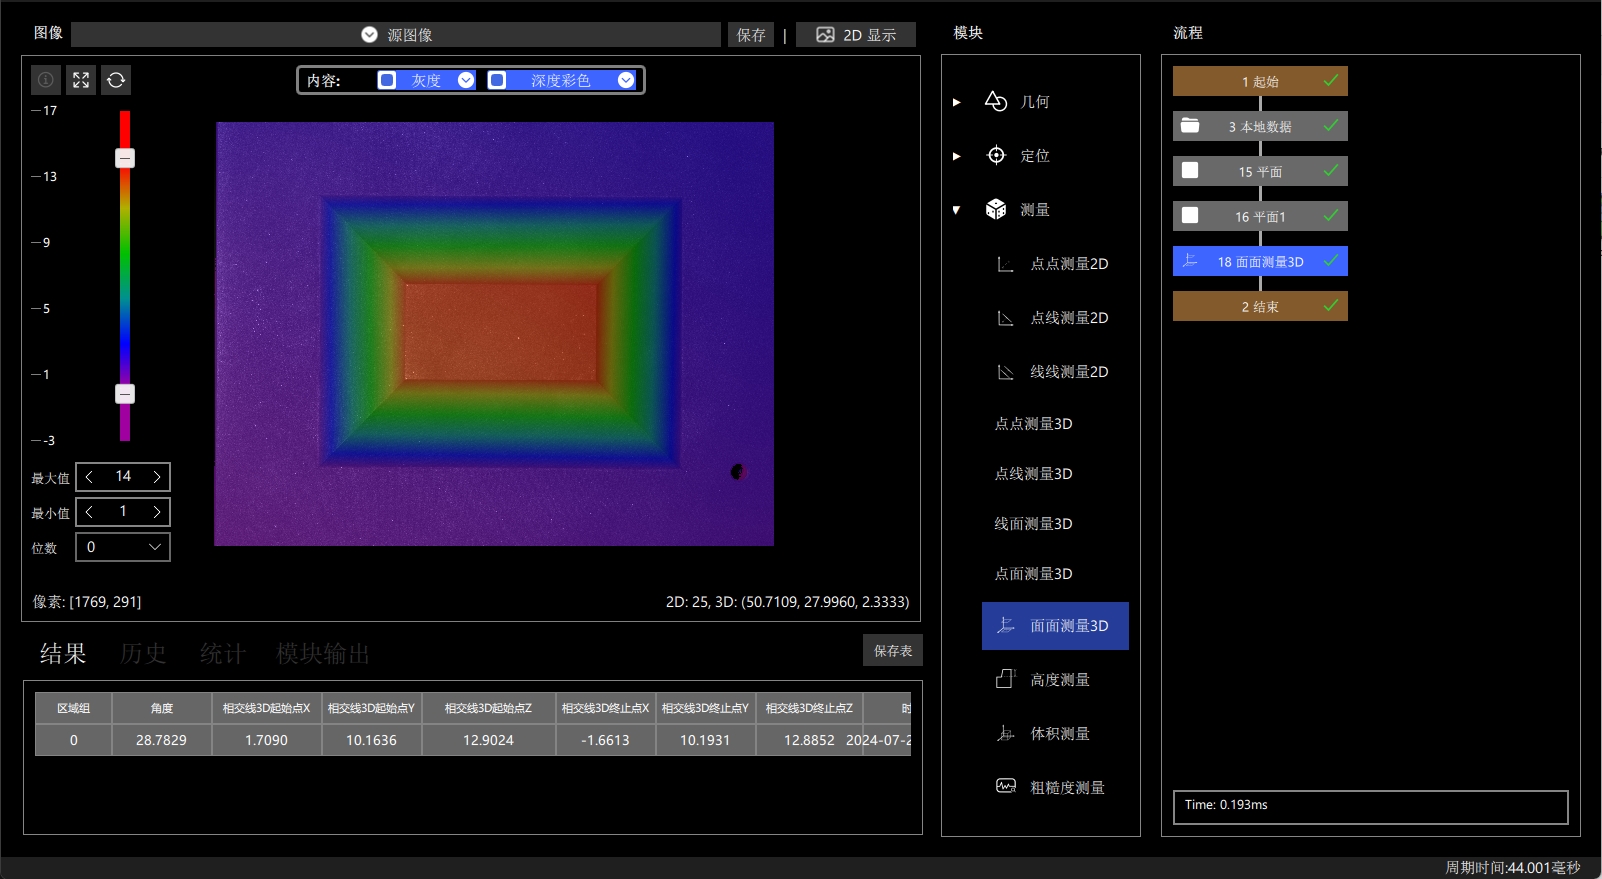Decrease the 最大值 value
The width and height of the screenshot is (1602, 879).
(90, 477)
